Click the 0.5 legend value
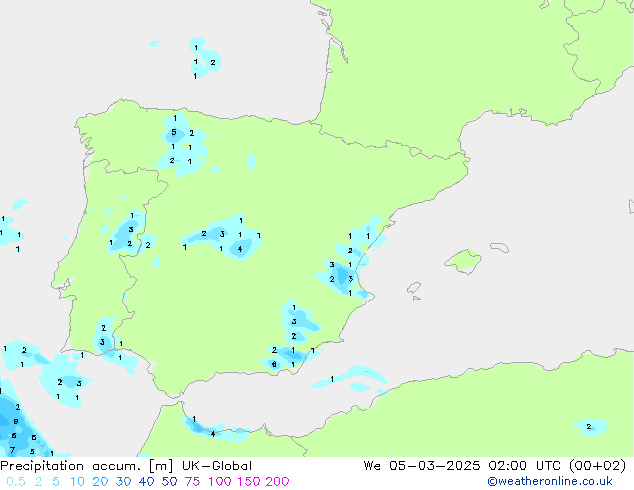634x490 pixels. click(16, 482)
